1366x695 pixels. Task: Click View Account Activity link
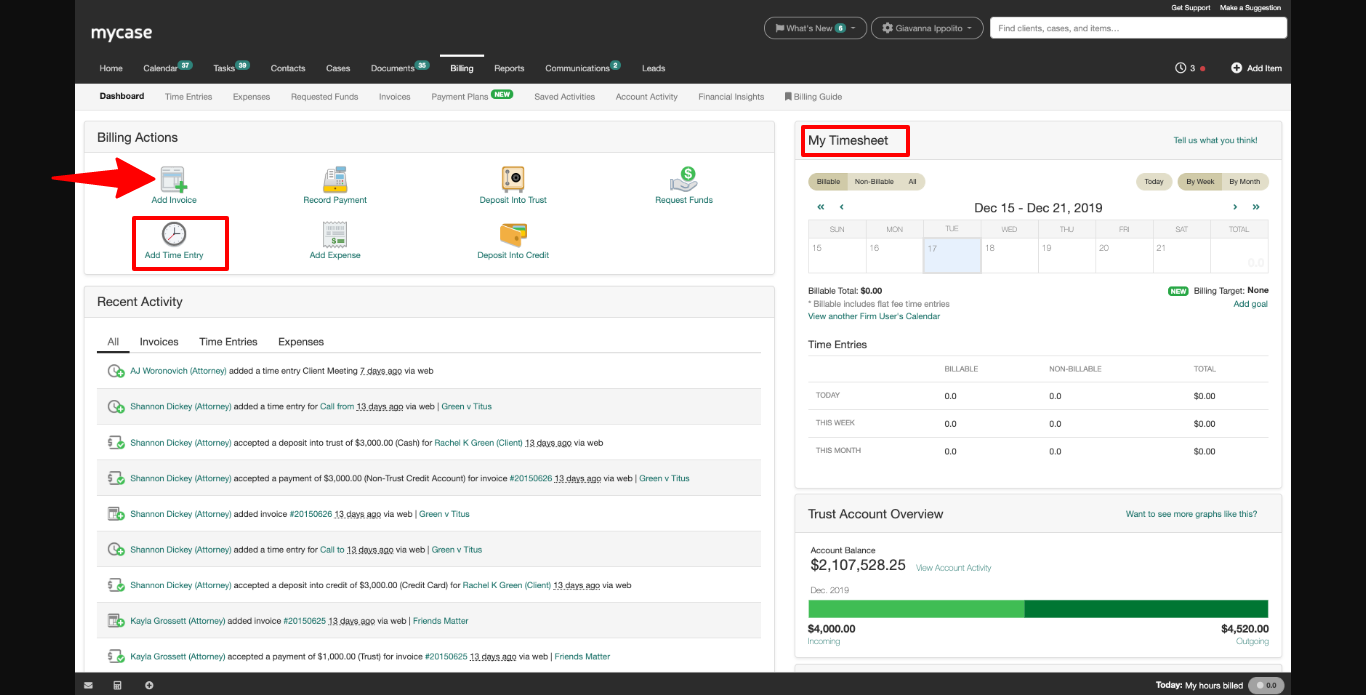click(954, 568)
